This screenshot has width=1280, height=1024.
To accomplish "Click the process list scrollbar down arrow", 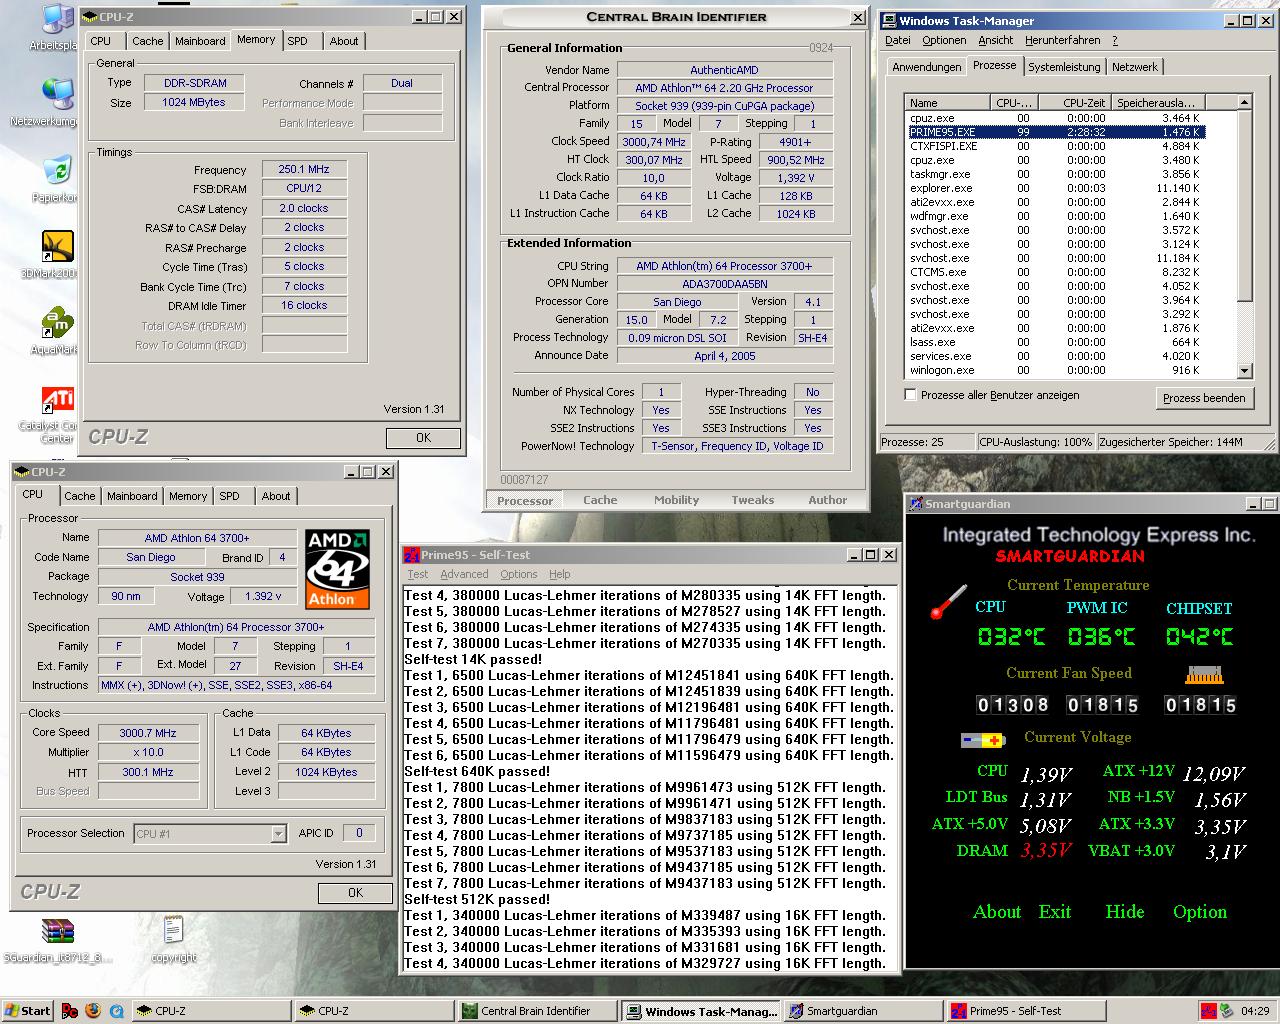I will (x=1245, y=371).
